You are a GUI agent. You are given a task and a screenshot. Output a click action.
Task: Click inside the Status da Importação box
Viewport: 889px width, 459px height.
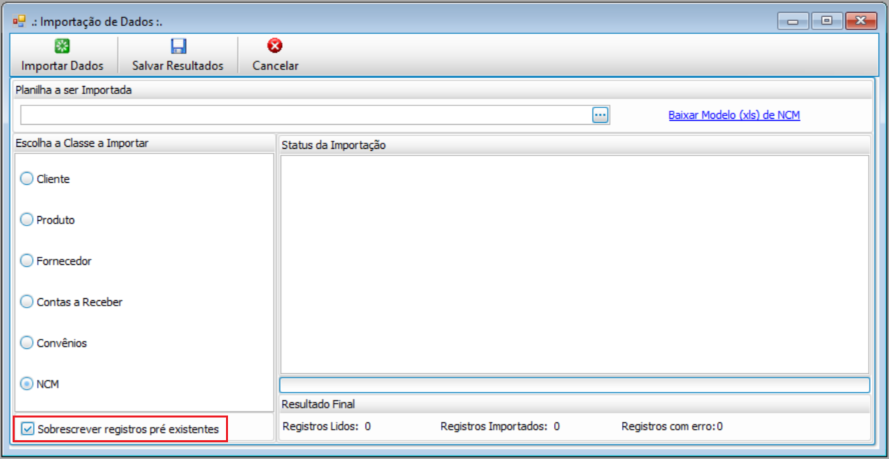click(x=574, y=265)
